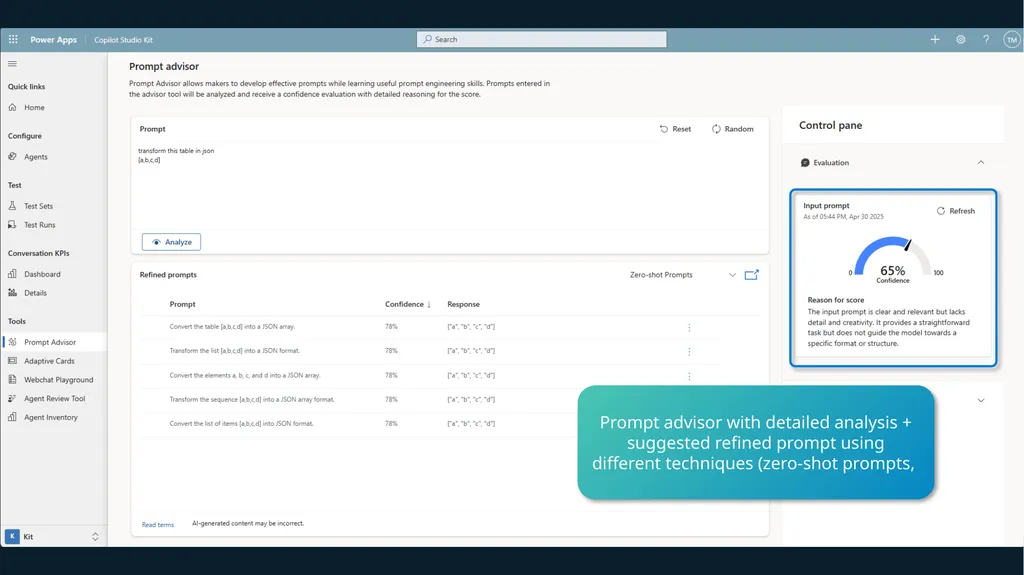1024x575 pixels.
Task: Open Adaptive Cards tool
Action: (x=50, y=361)
